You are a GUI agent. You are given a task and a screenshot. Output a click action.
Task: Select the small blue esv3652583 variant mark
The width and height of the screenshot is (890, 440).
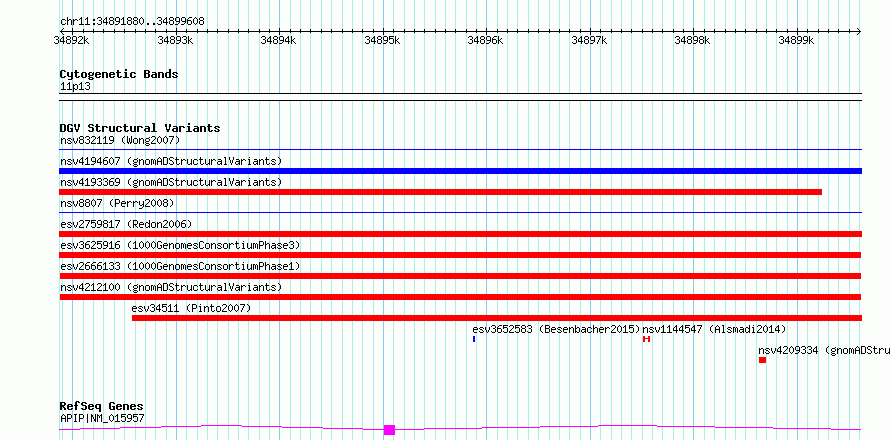(x=474, y=339)
